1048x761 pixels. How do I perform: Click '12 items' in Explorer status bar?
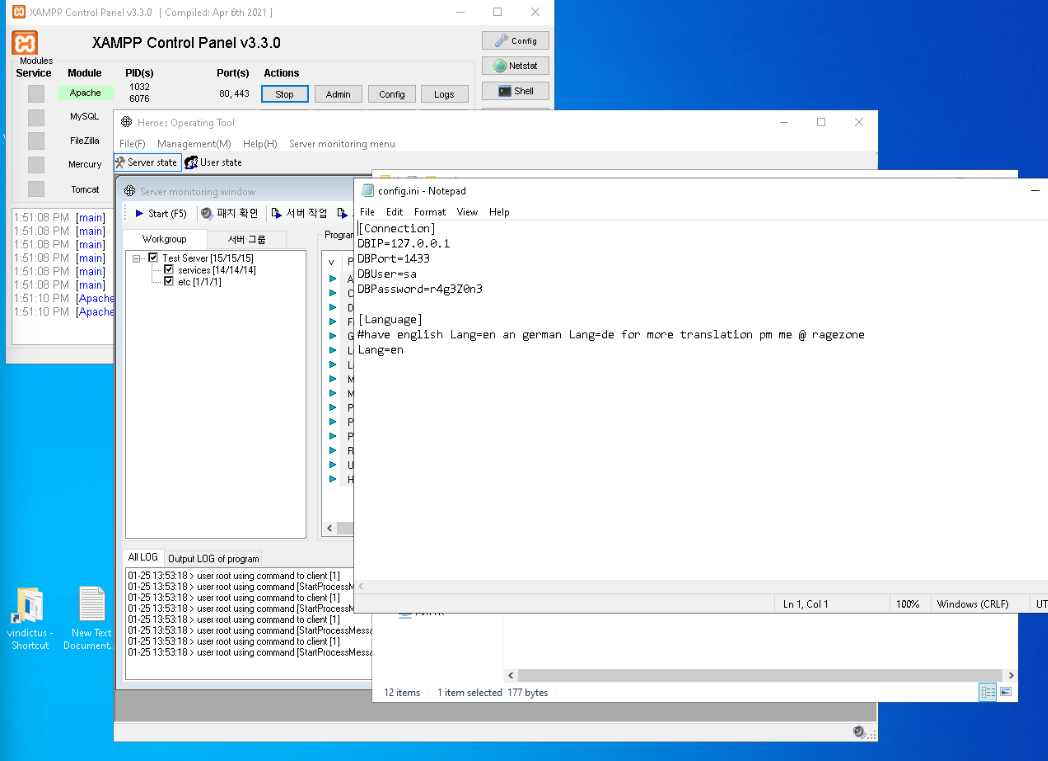coord(402,692)
